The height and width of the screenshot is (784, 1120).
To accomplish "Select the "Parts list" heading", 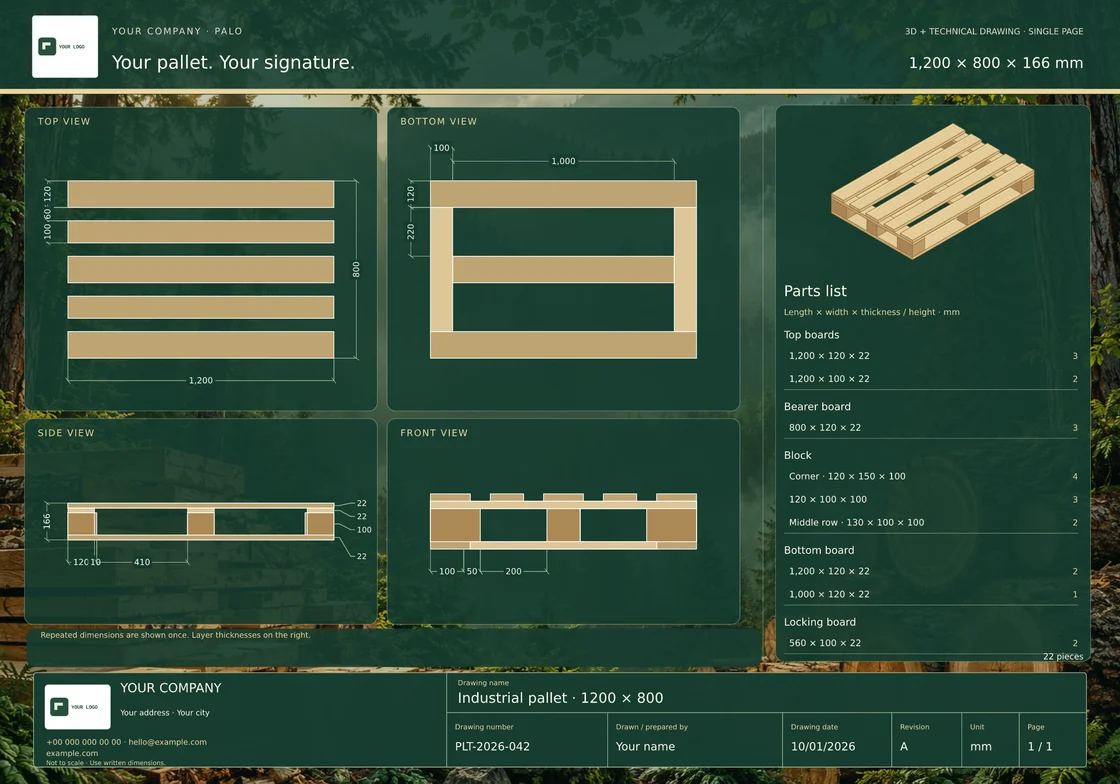I will pos(815,291).
